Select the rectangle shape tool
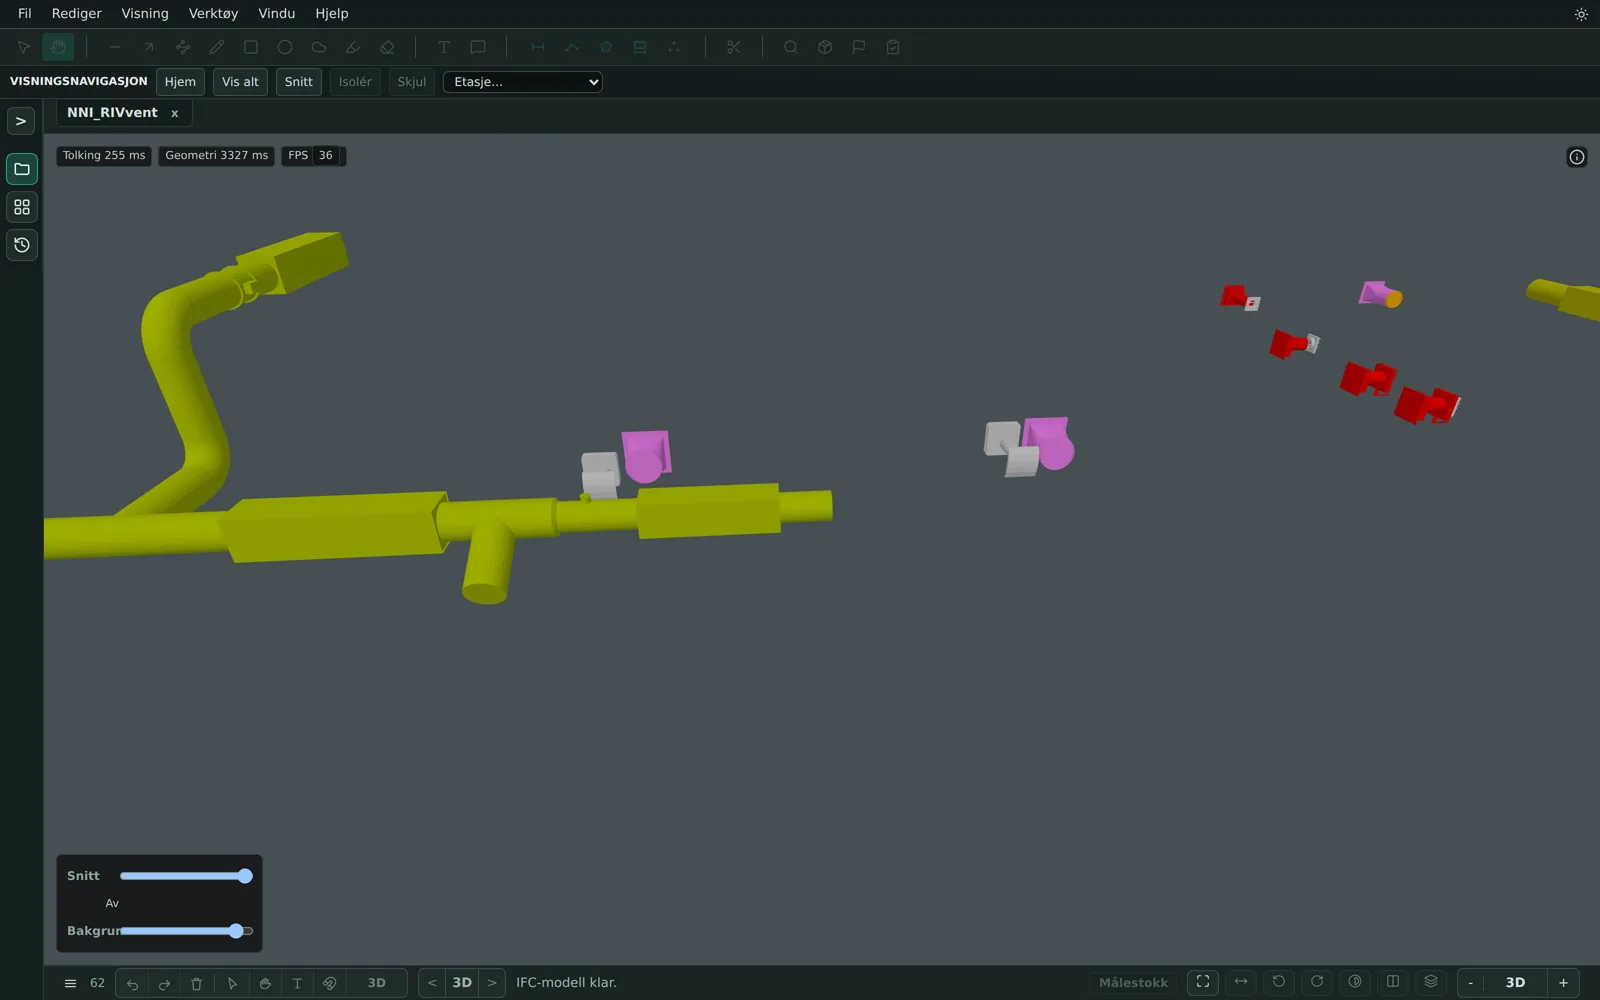This screenshot has width=1600, height=1000. (x=251, y=47)
